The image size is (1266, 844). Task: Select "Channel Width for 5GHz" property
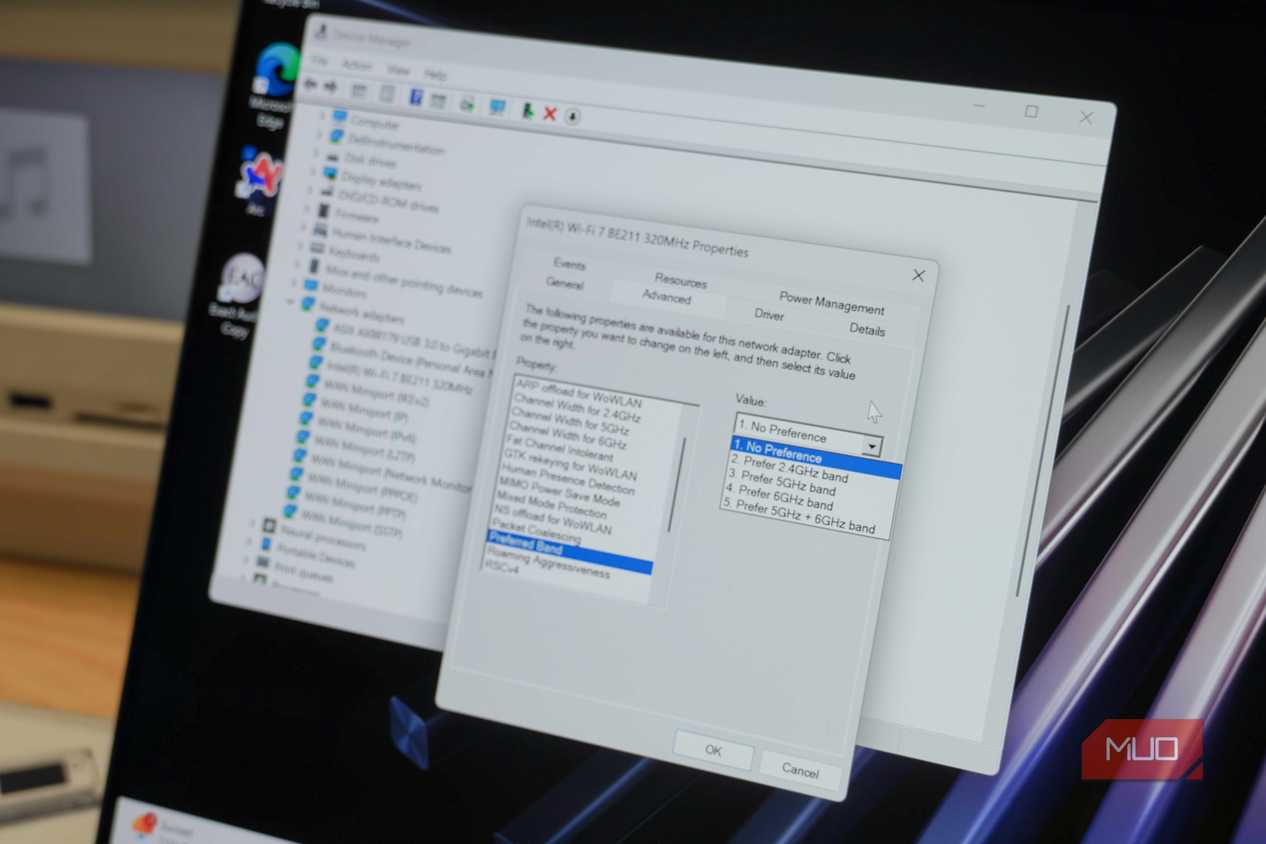[x=569, y=420]
